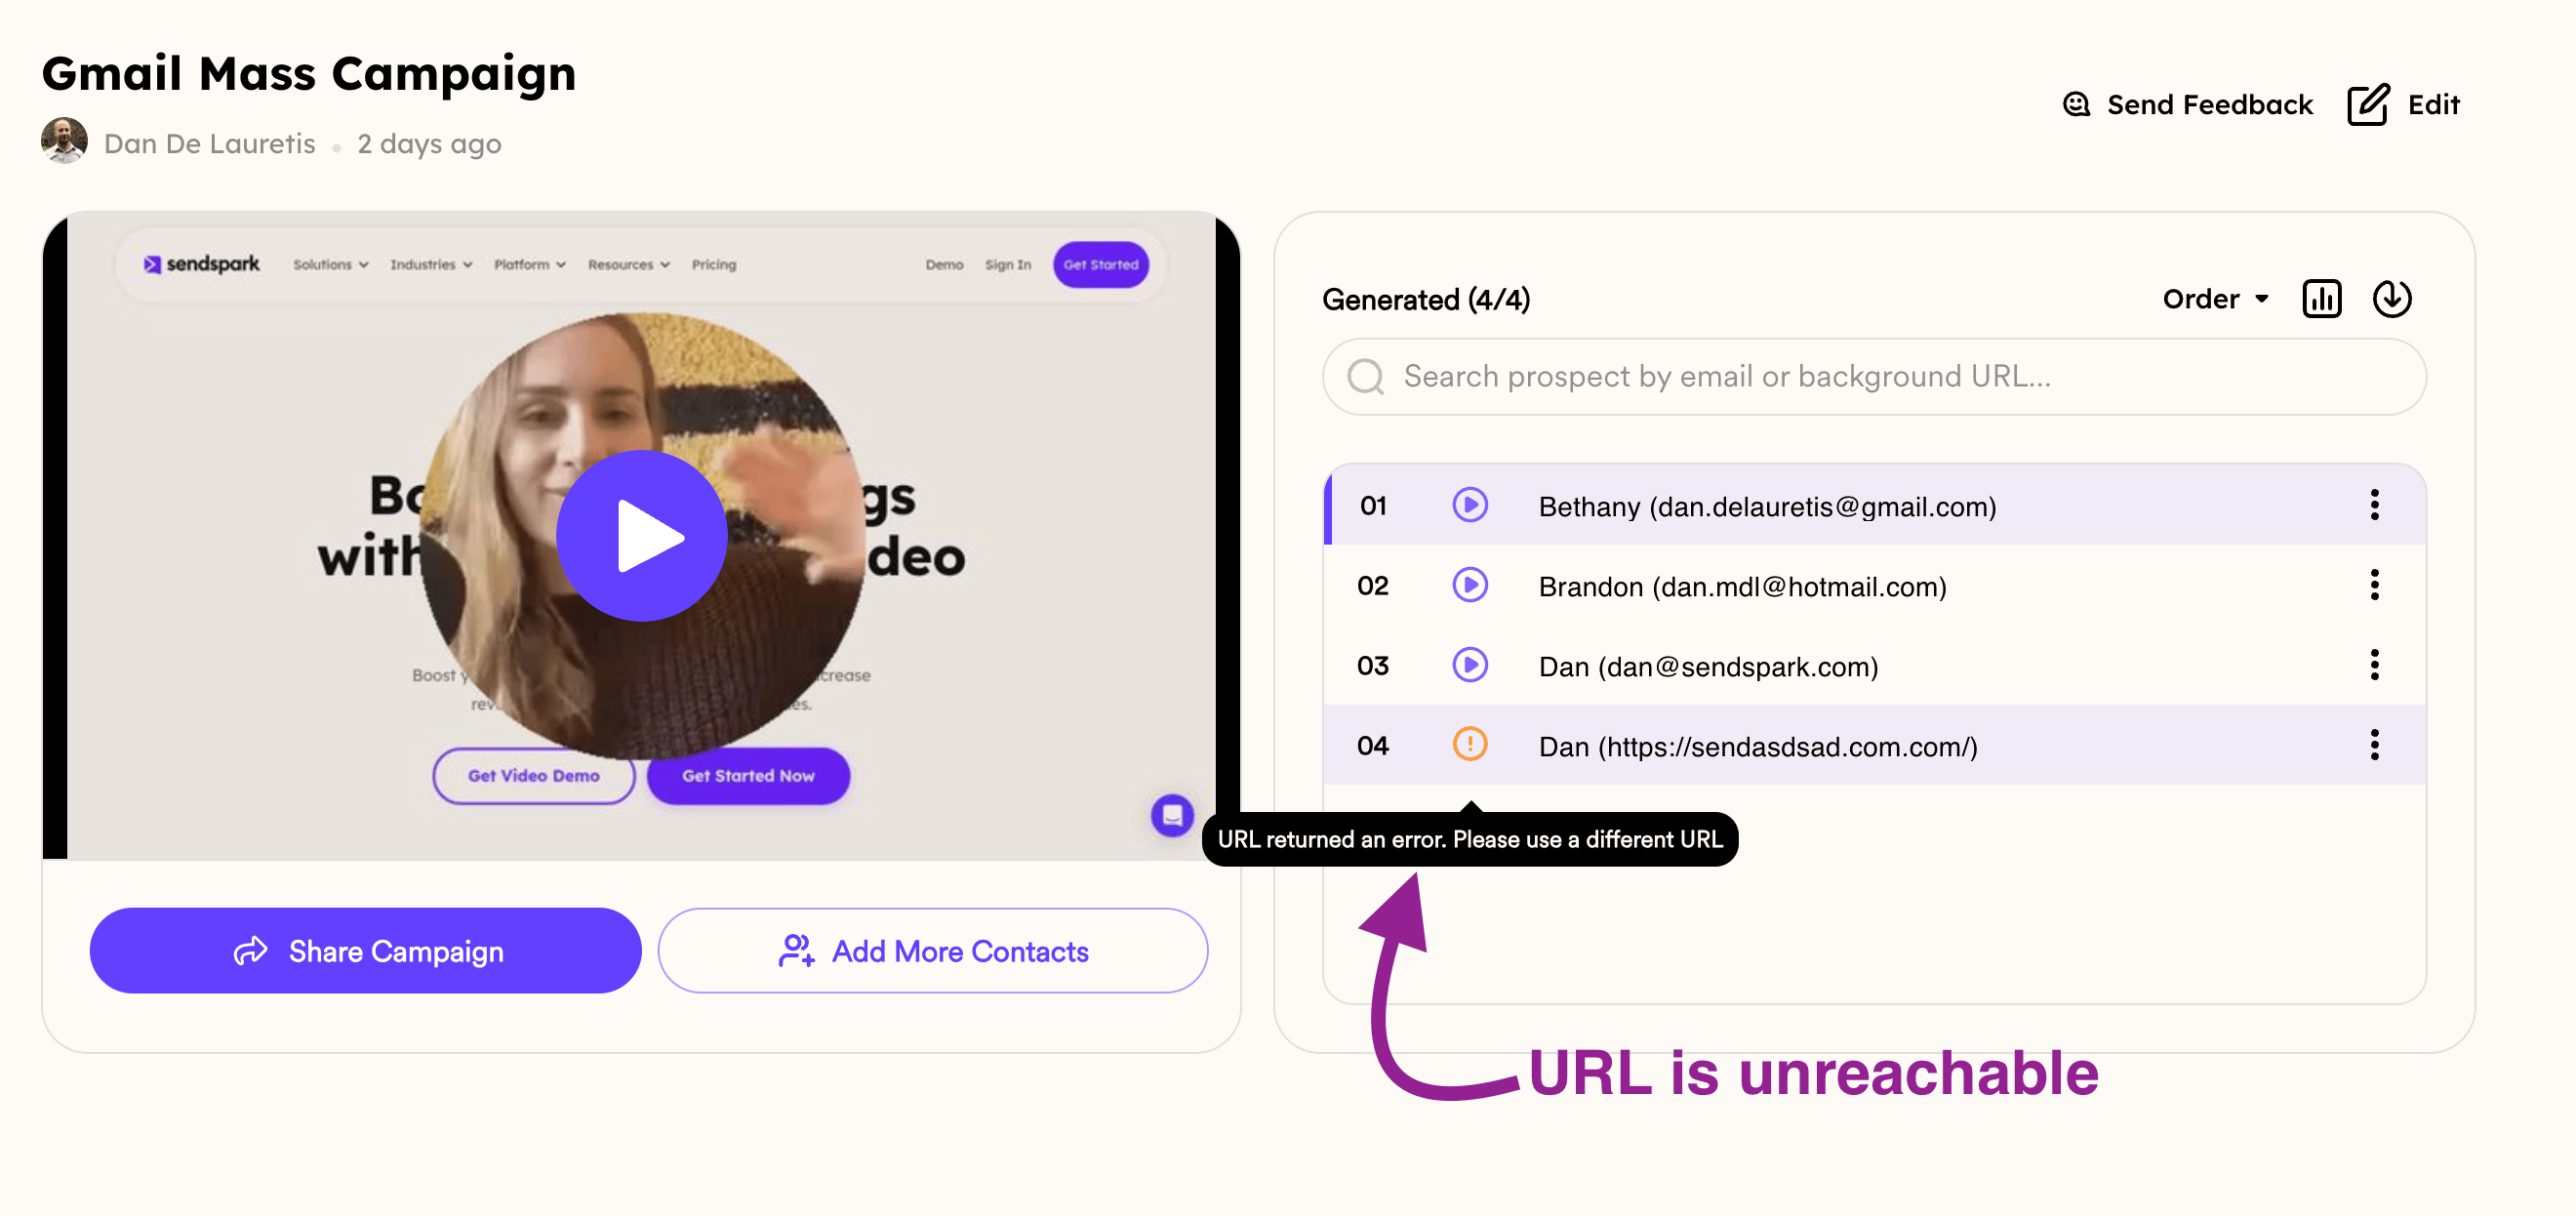
Task: Click Dan De Lauretis avatar
Action: (x=64, y=141)
